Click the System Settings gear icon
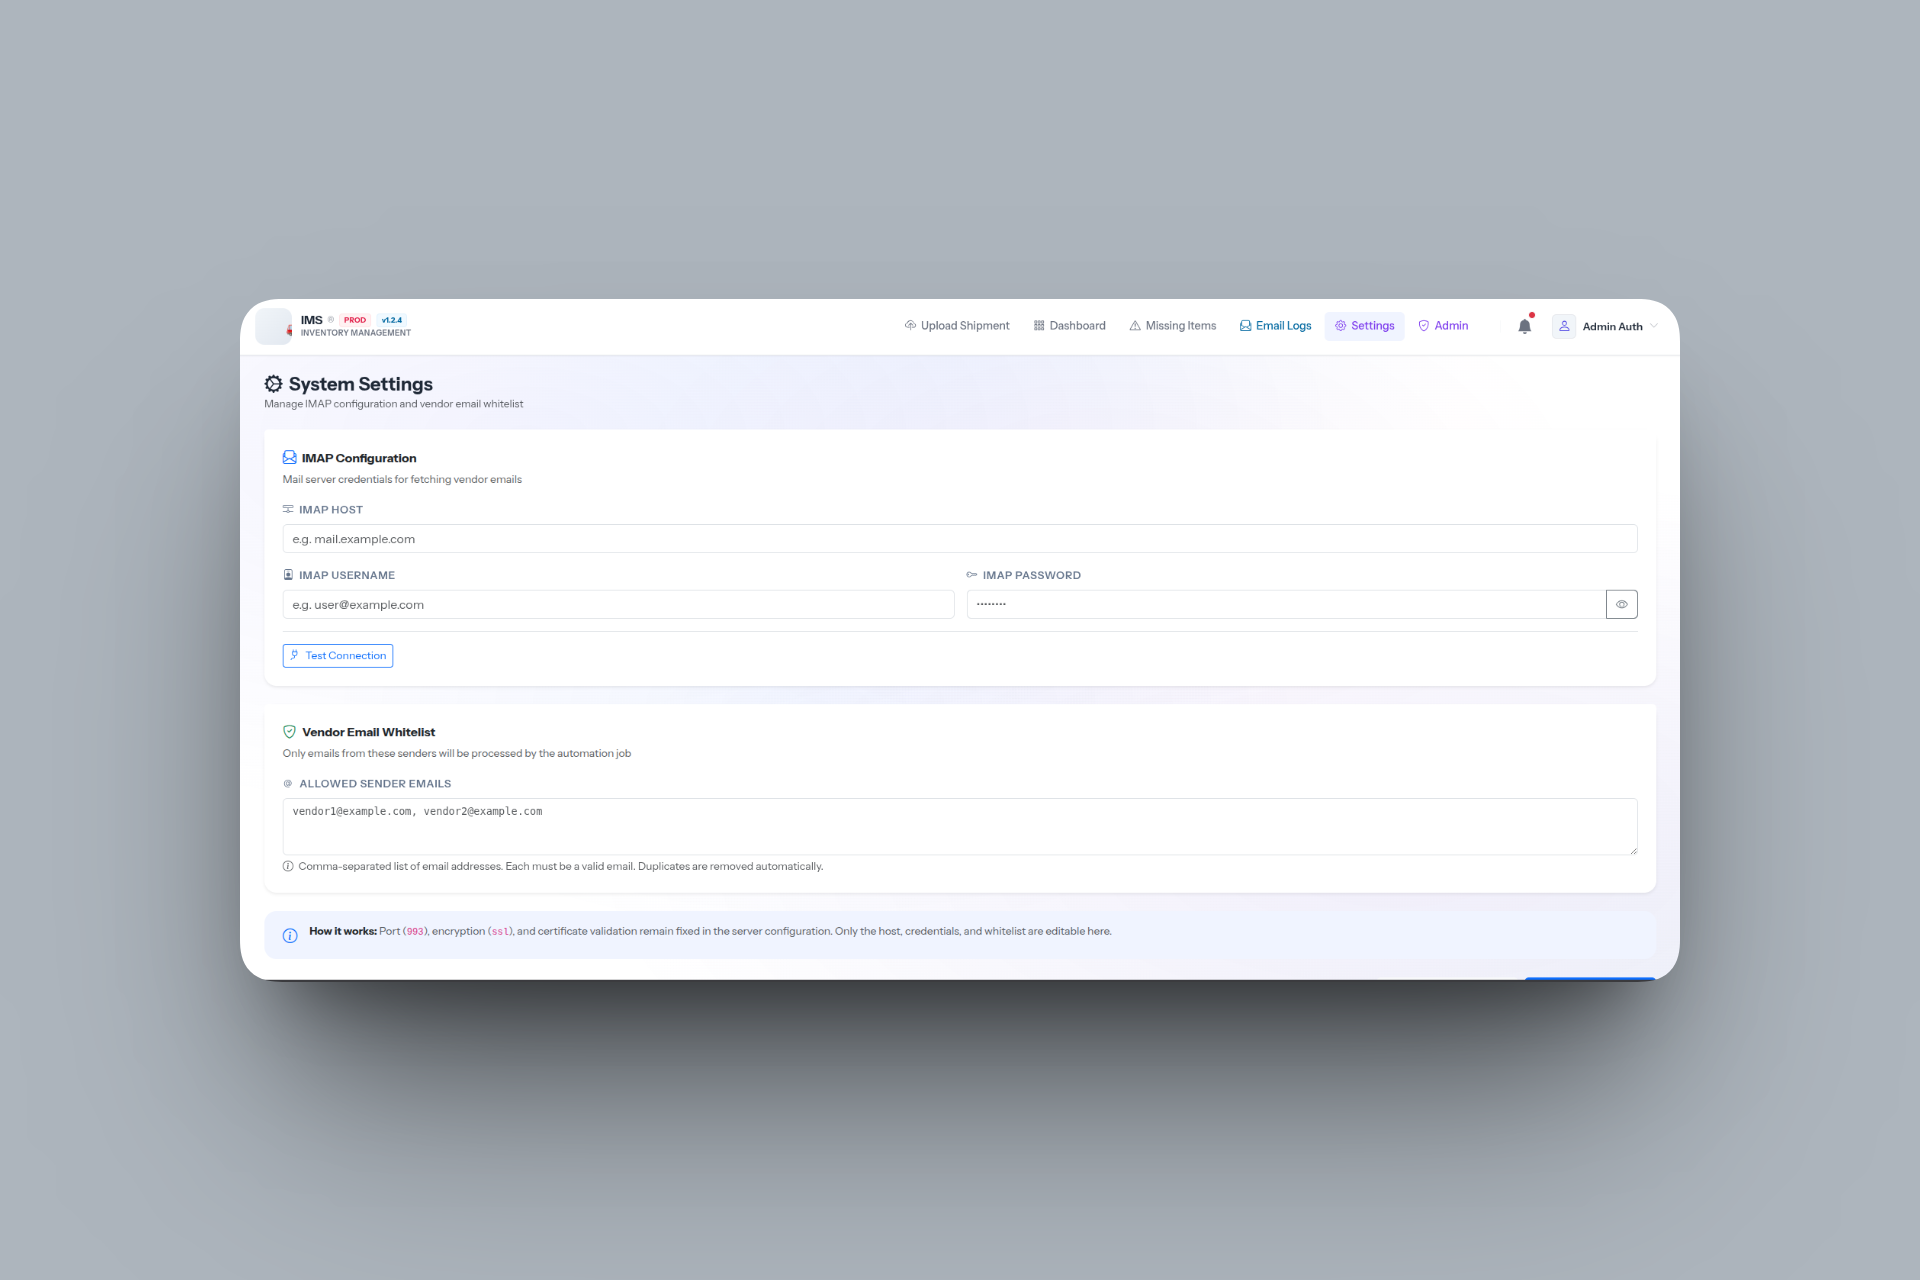The image size is (1920, 1280). click(x=273, y=384)
